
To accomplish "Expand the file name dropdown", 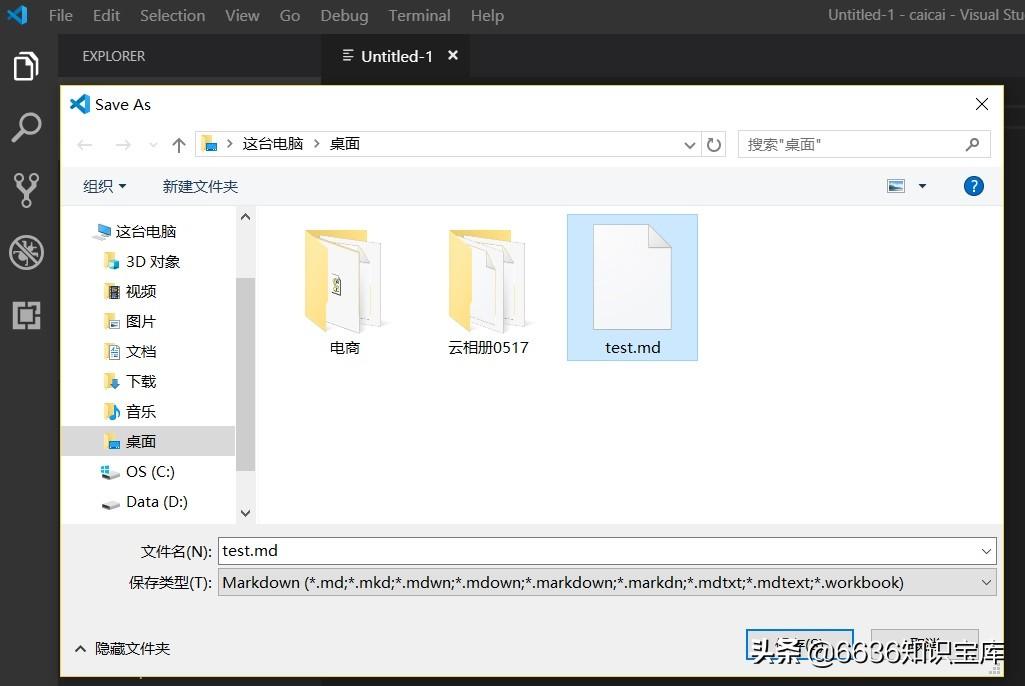I will click(986, 551).
